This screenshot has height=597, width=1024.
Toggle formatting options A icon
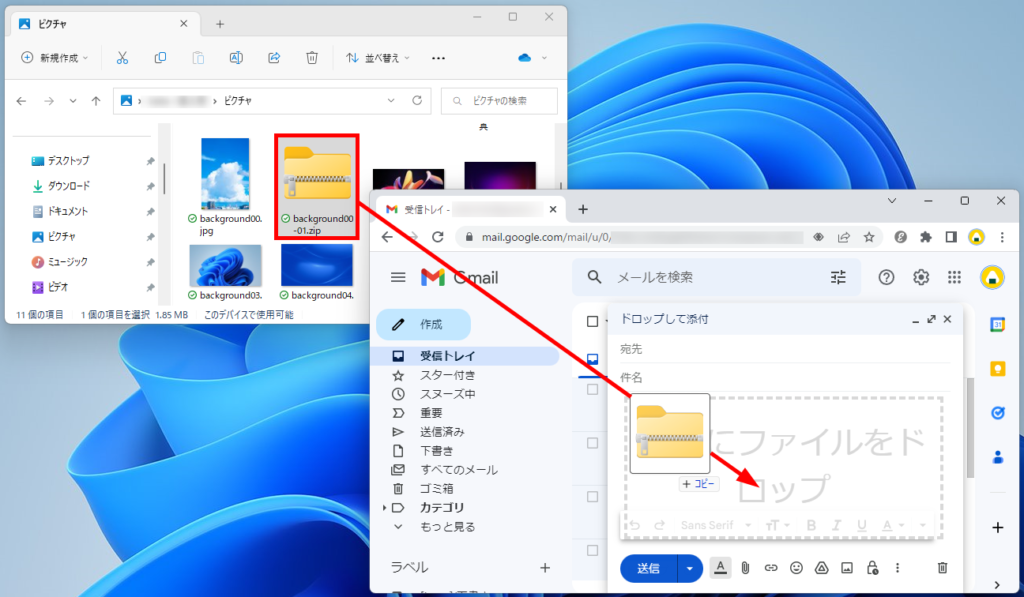pos(720,568)
